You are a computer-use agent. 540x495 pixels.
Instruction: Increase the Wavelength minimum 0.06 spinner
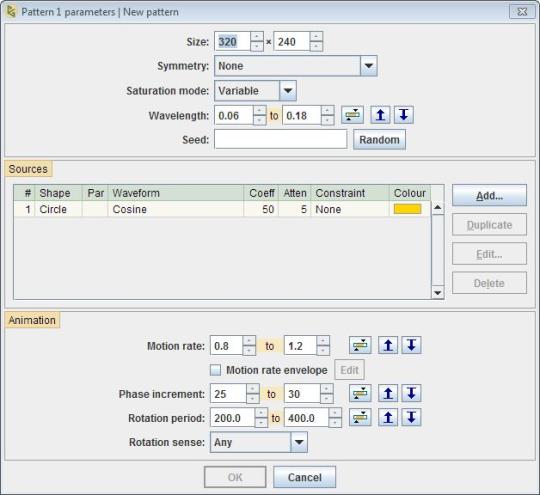[259, 111]
